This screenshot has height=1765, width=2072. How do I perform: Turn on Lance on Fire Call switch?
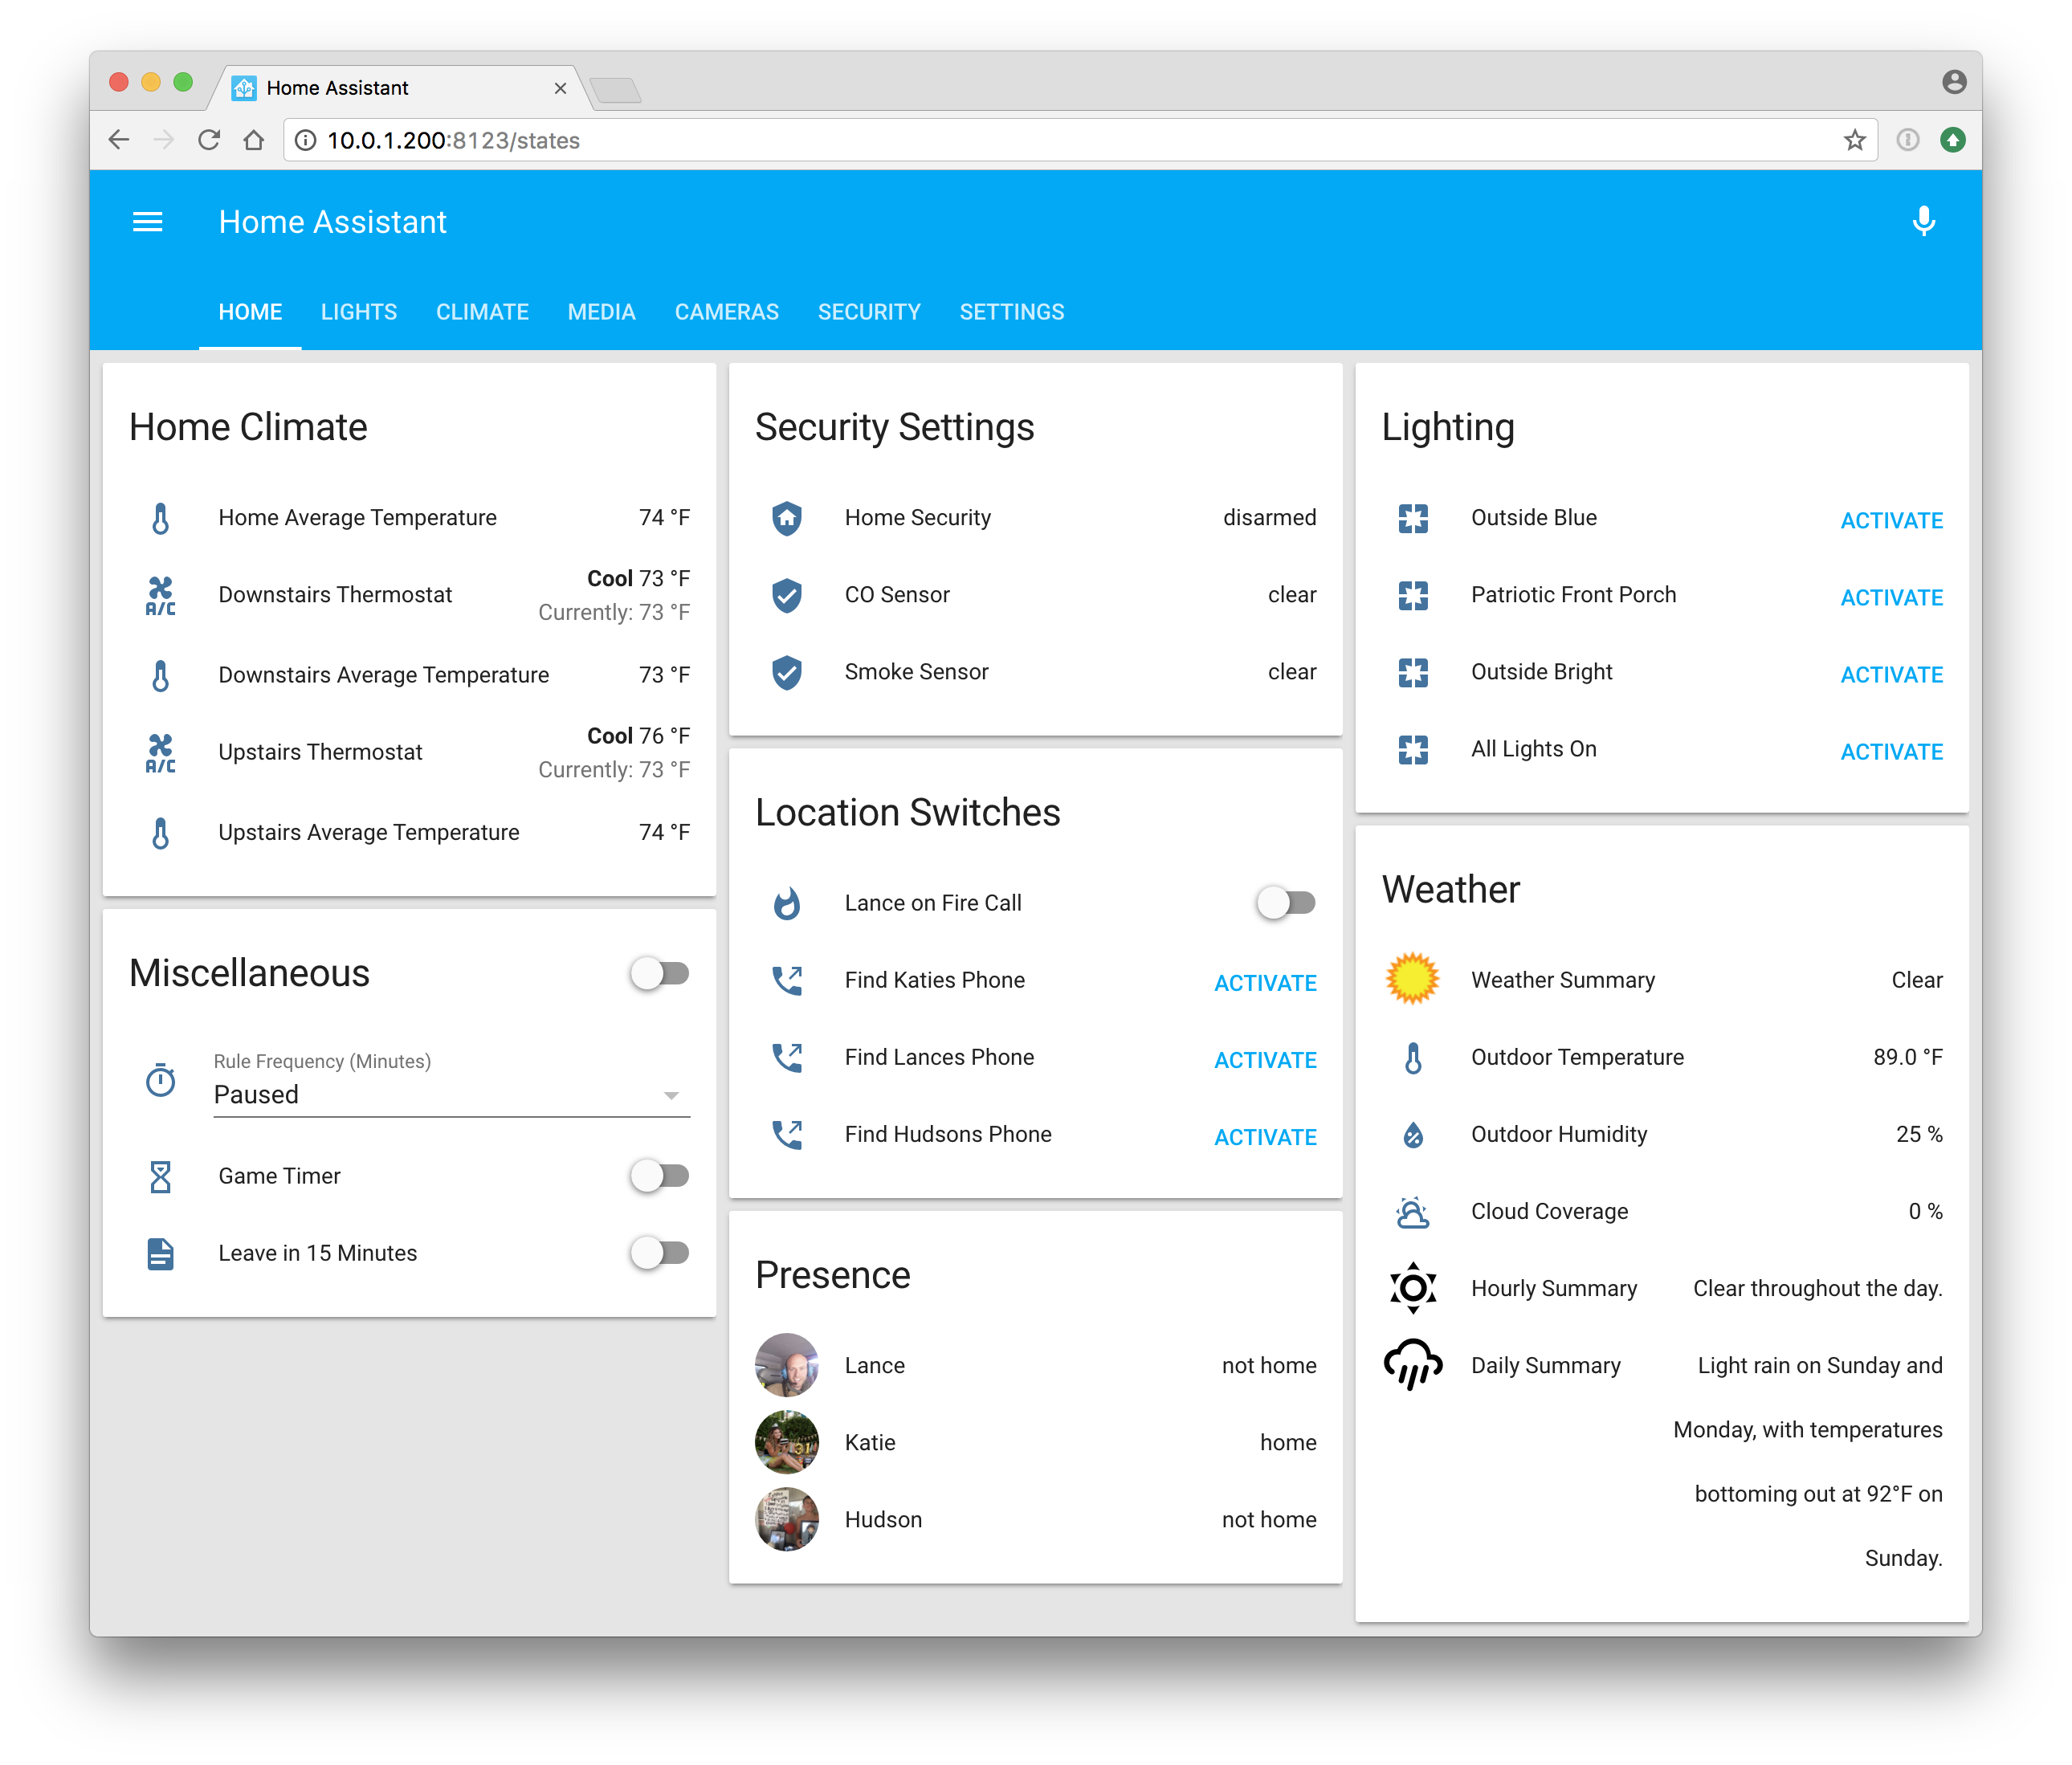pyautogui.click(x=1286, y=903)
